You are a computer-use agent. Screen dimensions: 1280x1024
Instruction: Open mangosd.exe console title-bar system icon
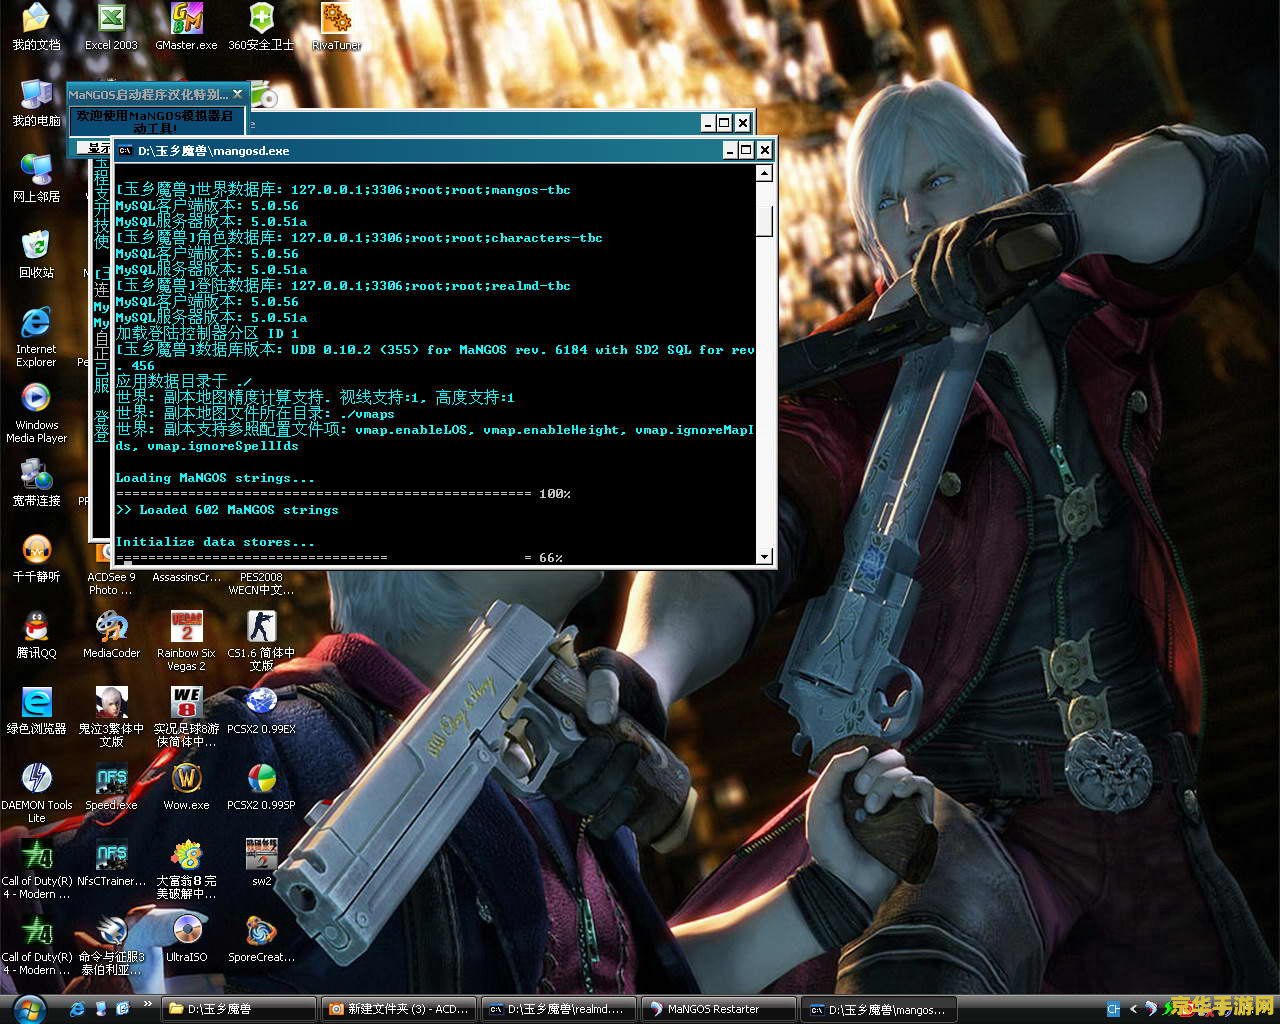[125, 151]
